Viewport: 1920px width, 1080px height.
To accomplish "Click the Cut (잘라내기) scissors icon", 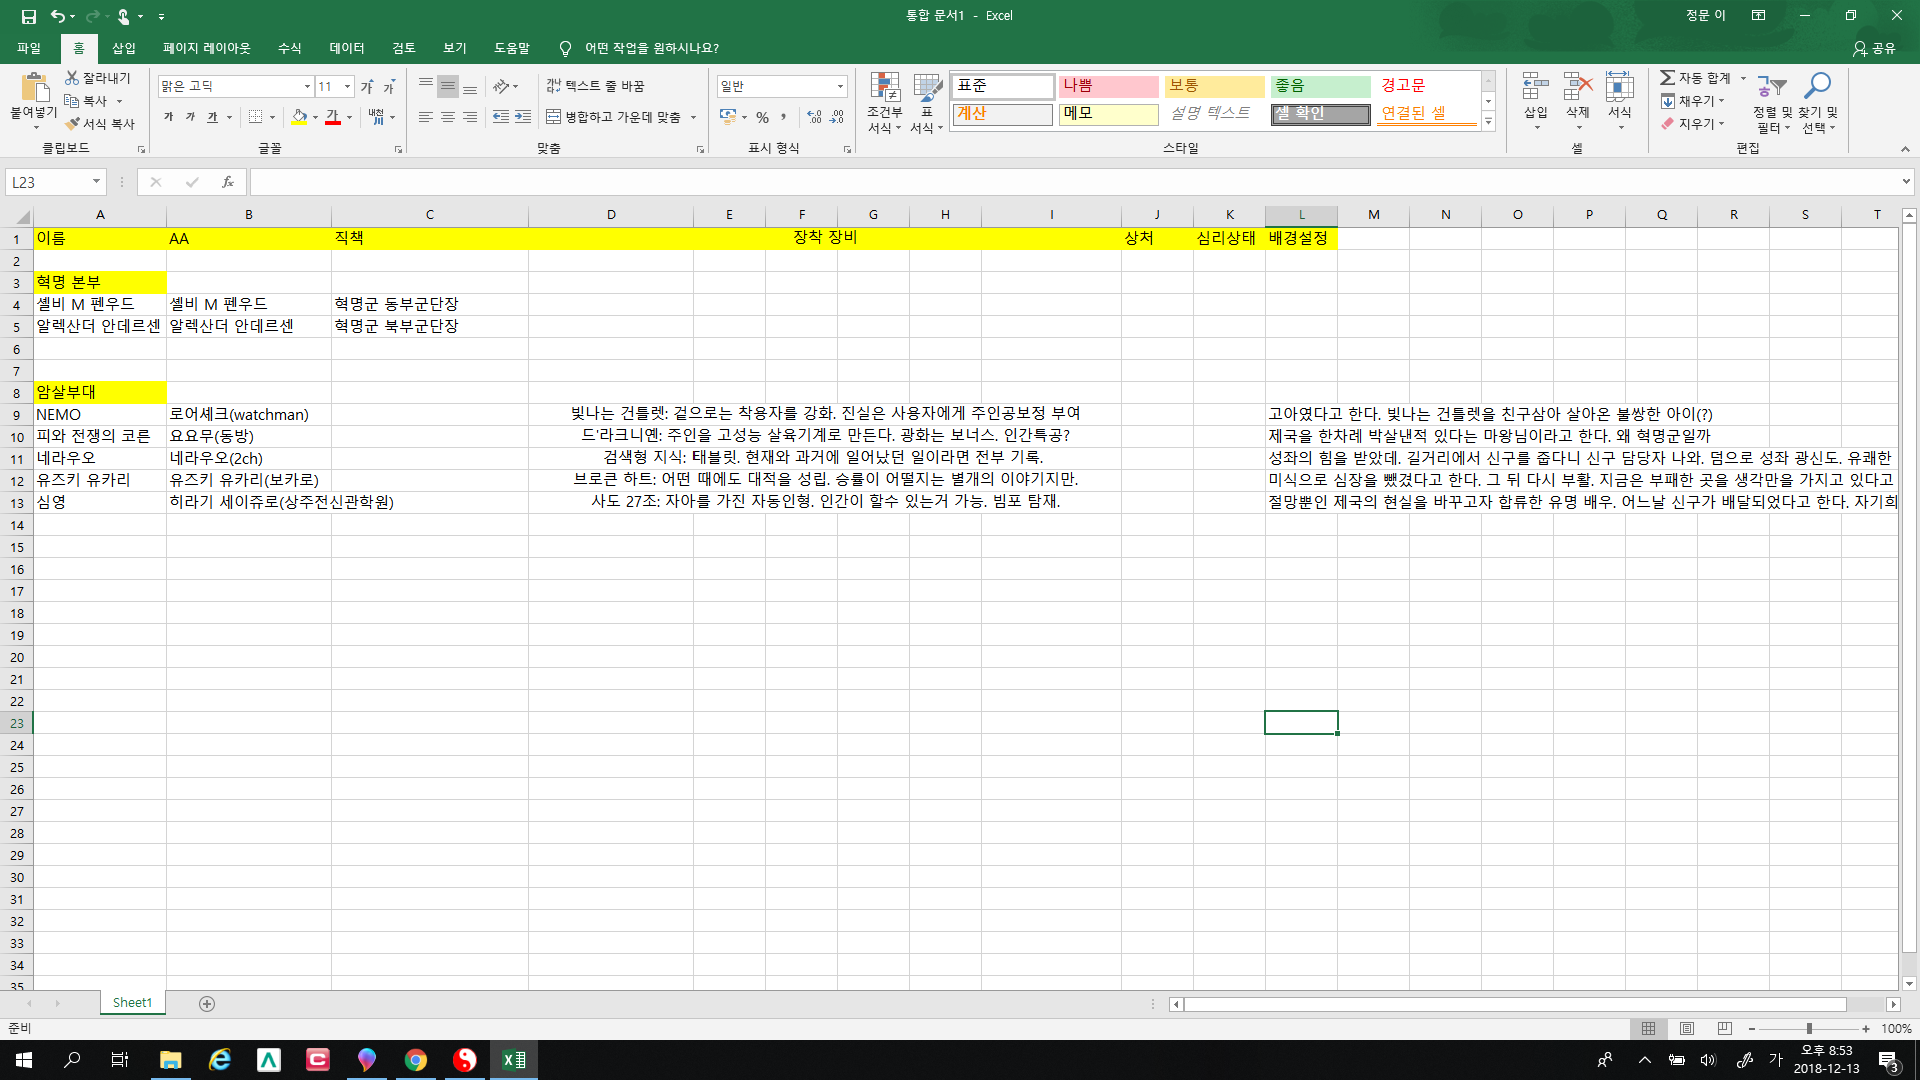I will pyautogui.click(x=72, y=78).
